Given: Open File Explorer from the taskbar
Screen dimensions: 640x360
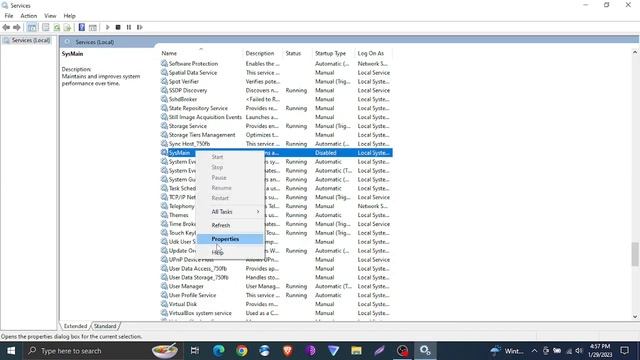Looking at the screenshot, I should pos(356,351).
